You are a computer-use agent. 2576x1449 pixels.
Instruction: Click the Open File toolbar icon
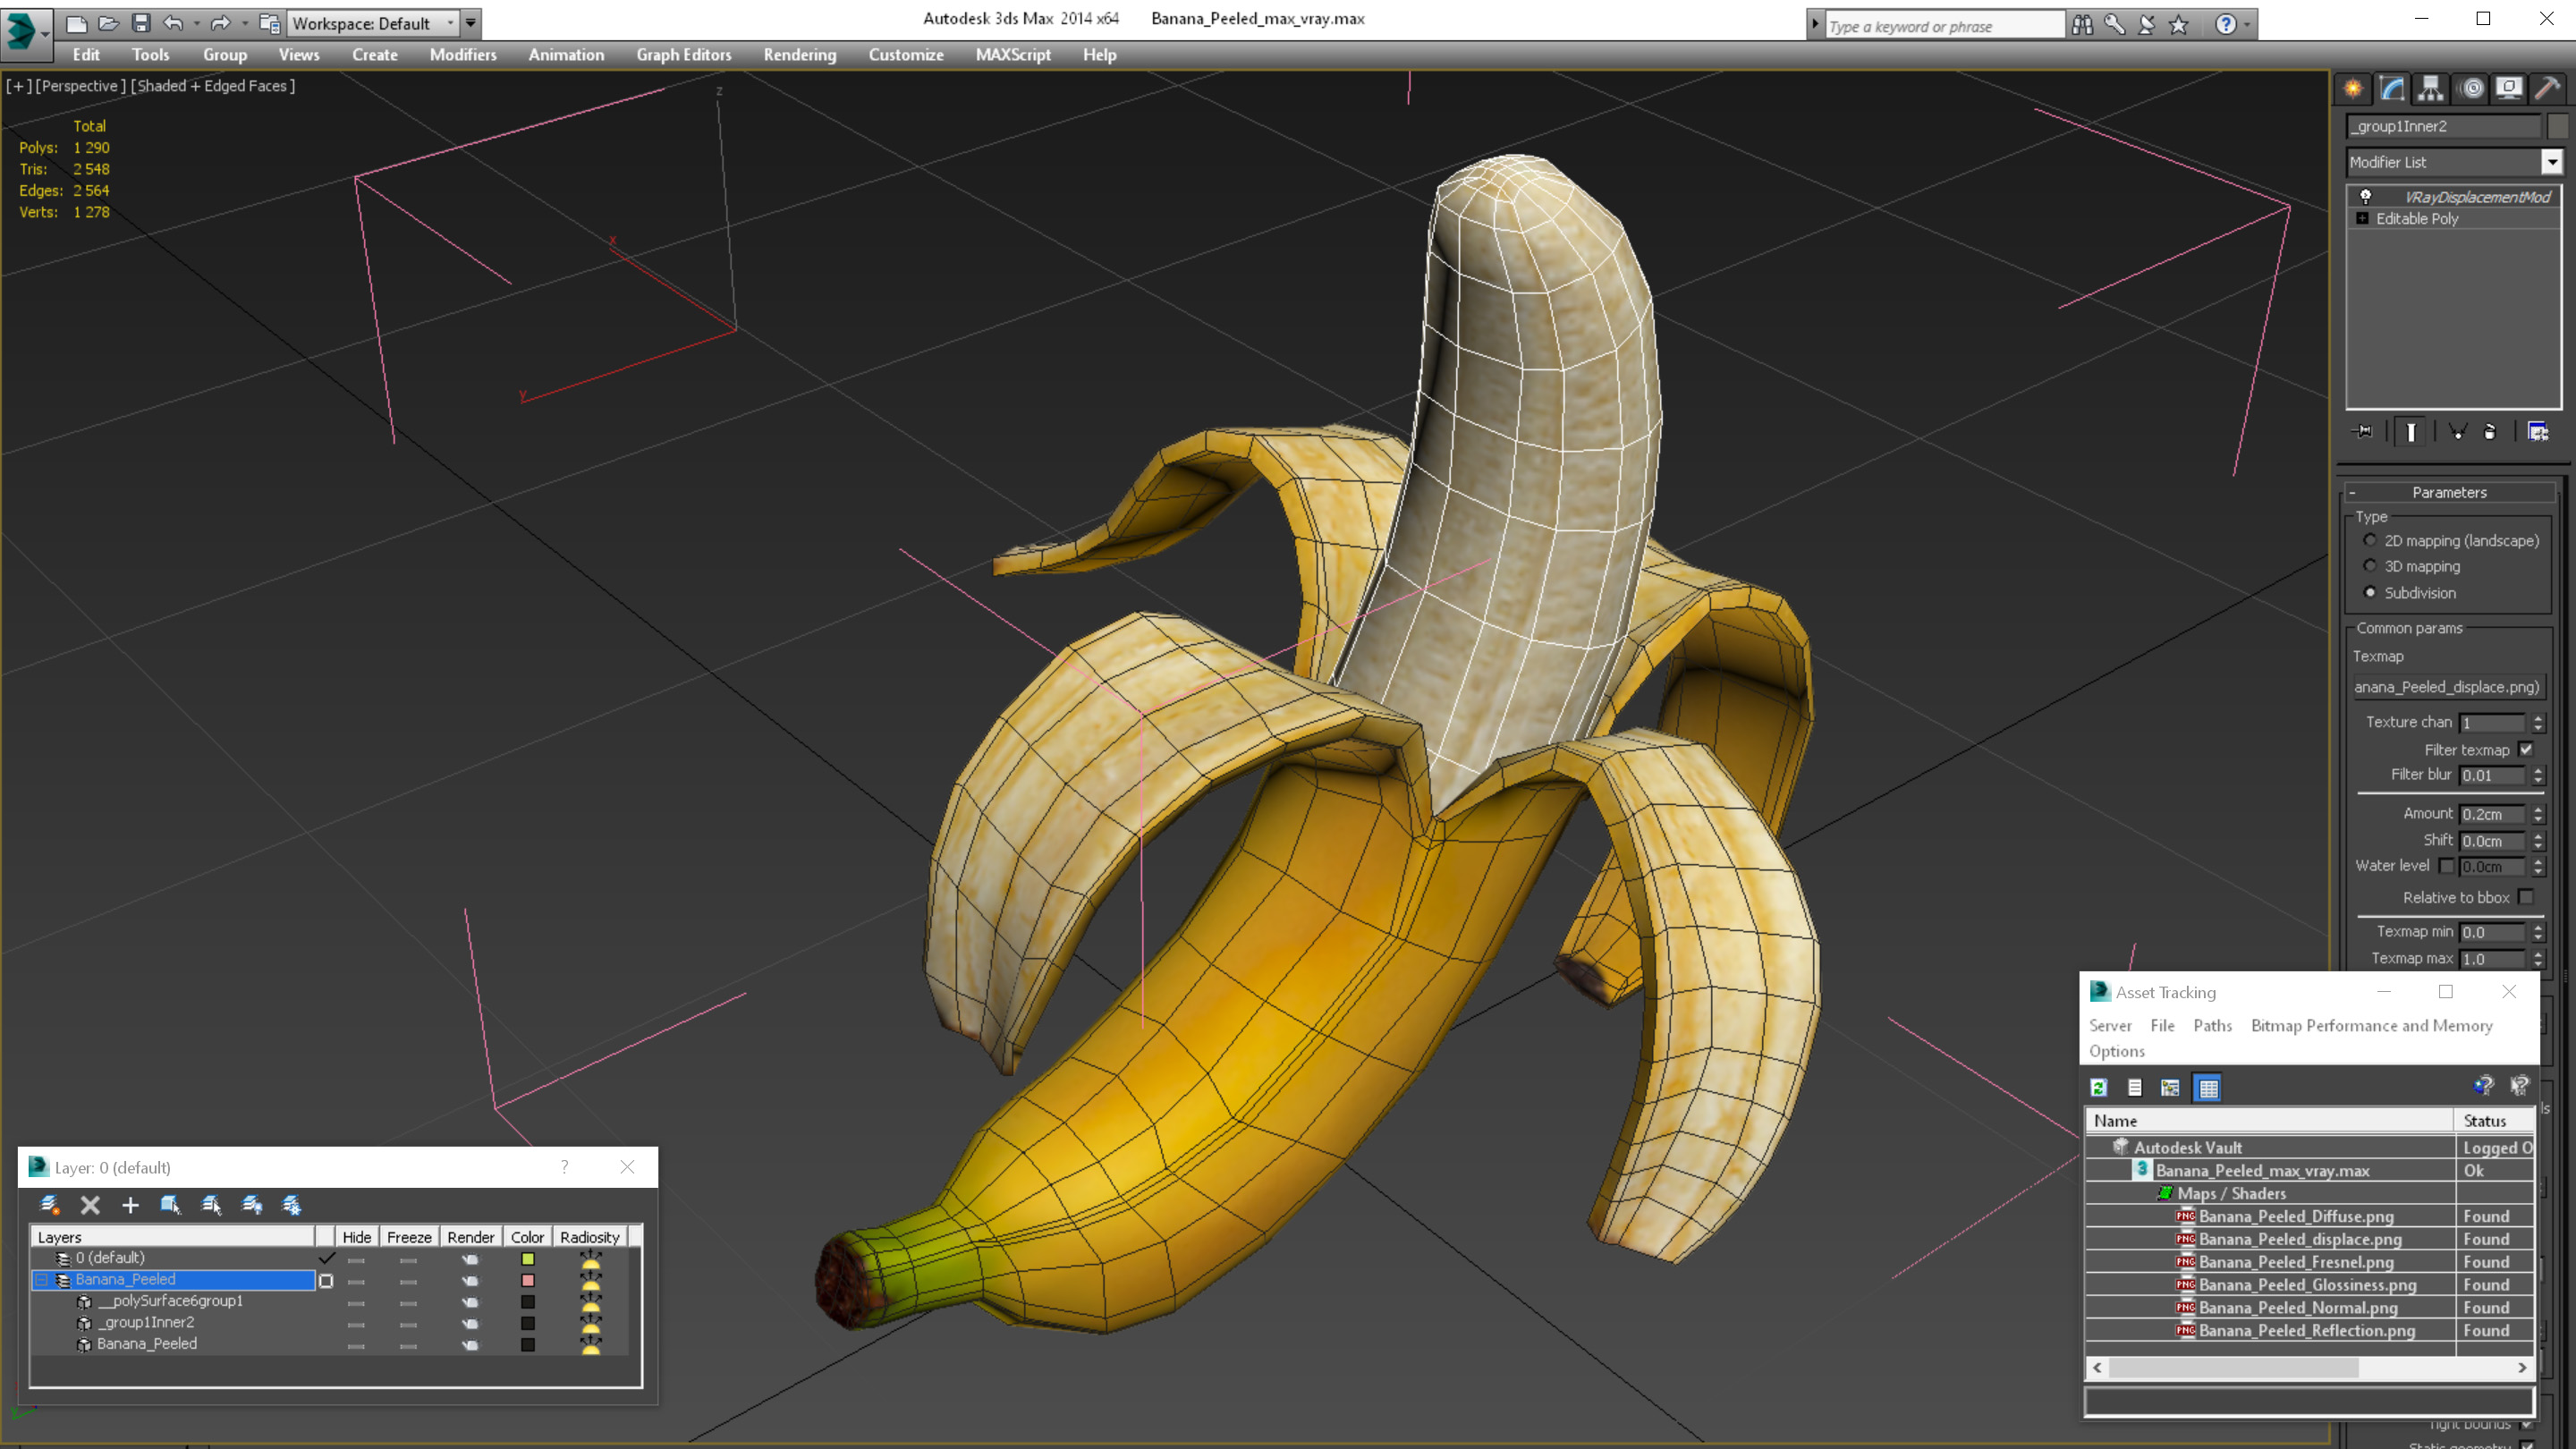coord(109,23)
